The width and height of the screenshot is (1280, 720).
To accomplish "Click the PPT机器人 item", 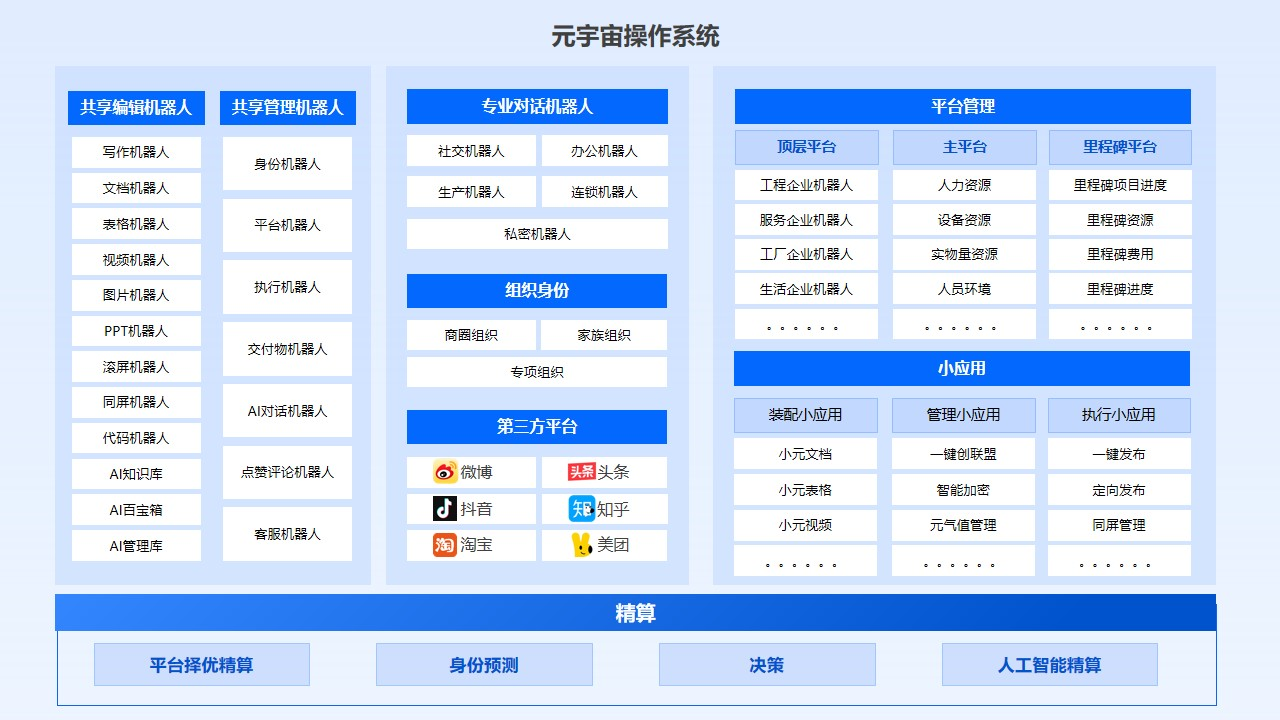I will pos(136,331).
